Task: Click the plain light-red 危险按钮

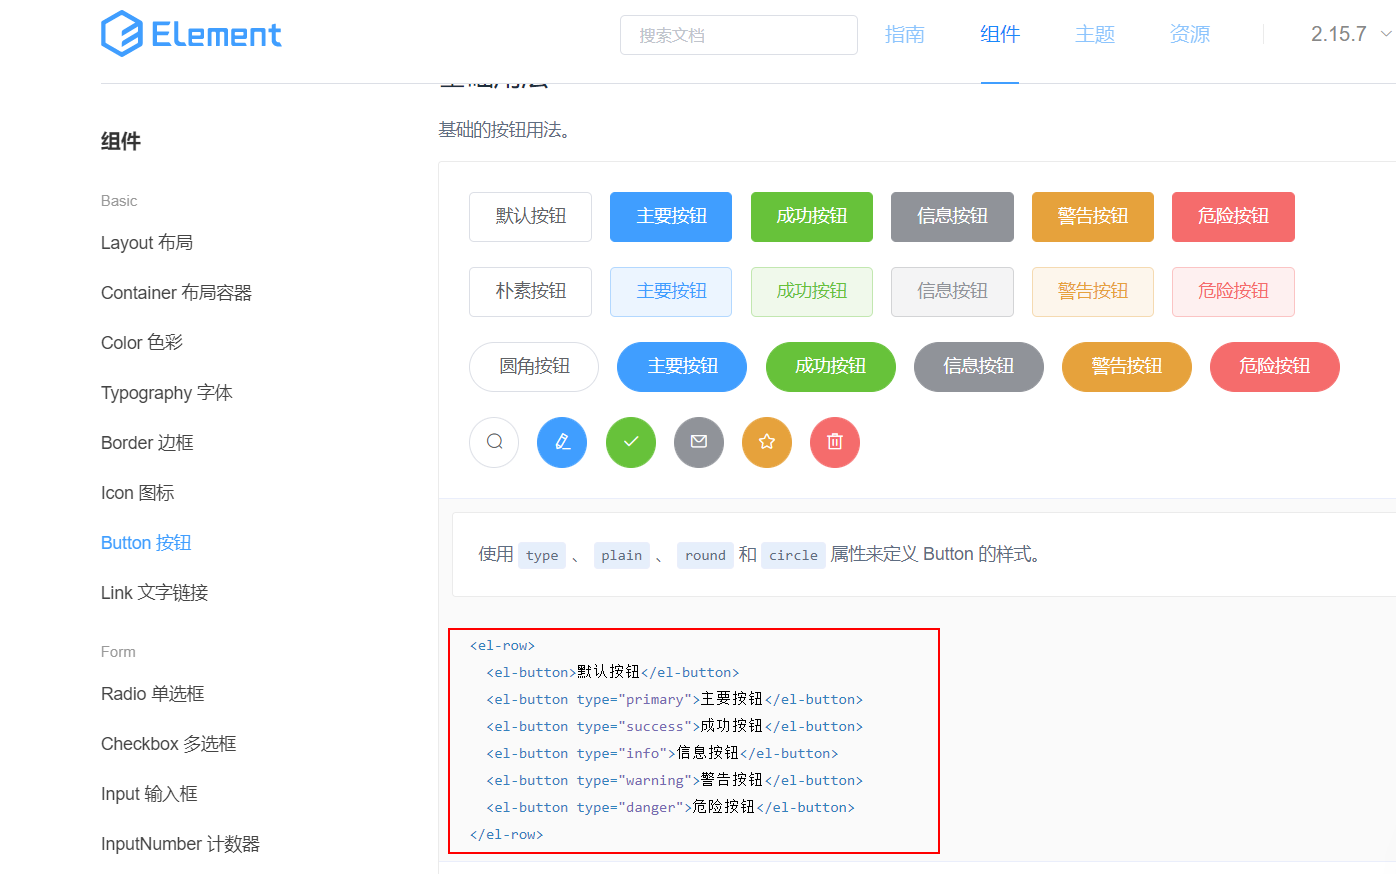Action: tap(1233, 292)
